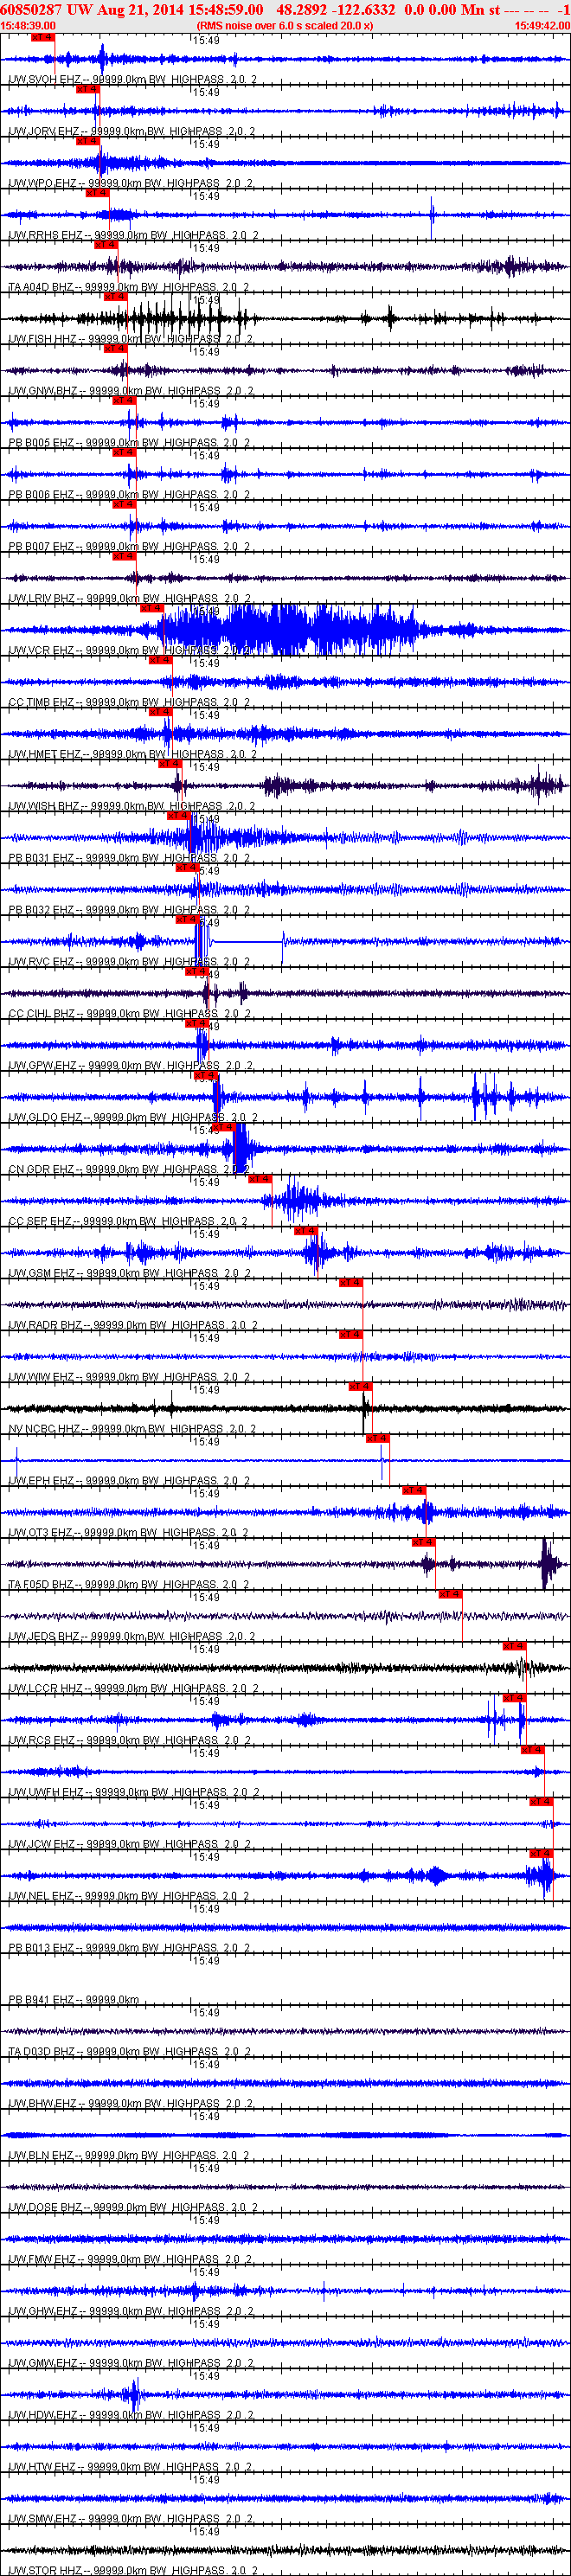Select the UW.BLN EHZ station label
Screen dimensions: 571x2576
[129, 2157]
